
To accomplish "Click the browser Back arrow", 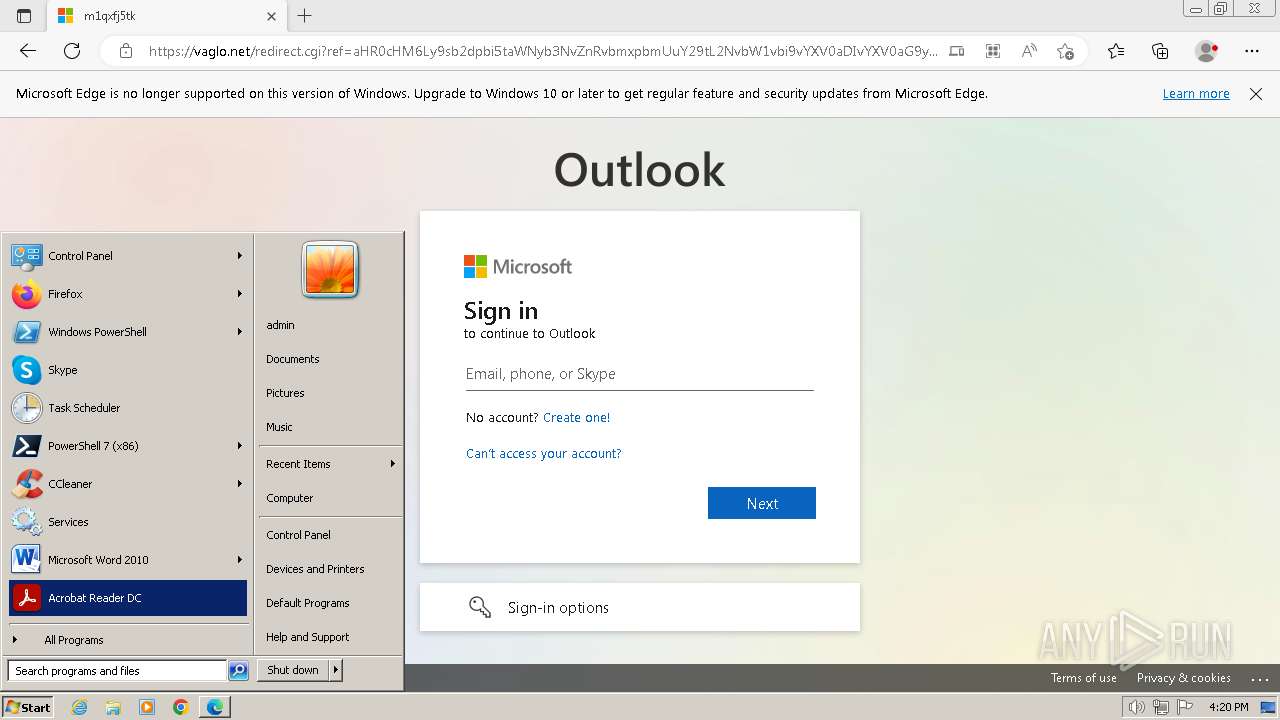I will point(28,51).
